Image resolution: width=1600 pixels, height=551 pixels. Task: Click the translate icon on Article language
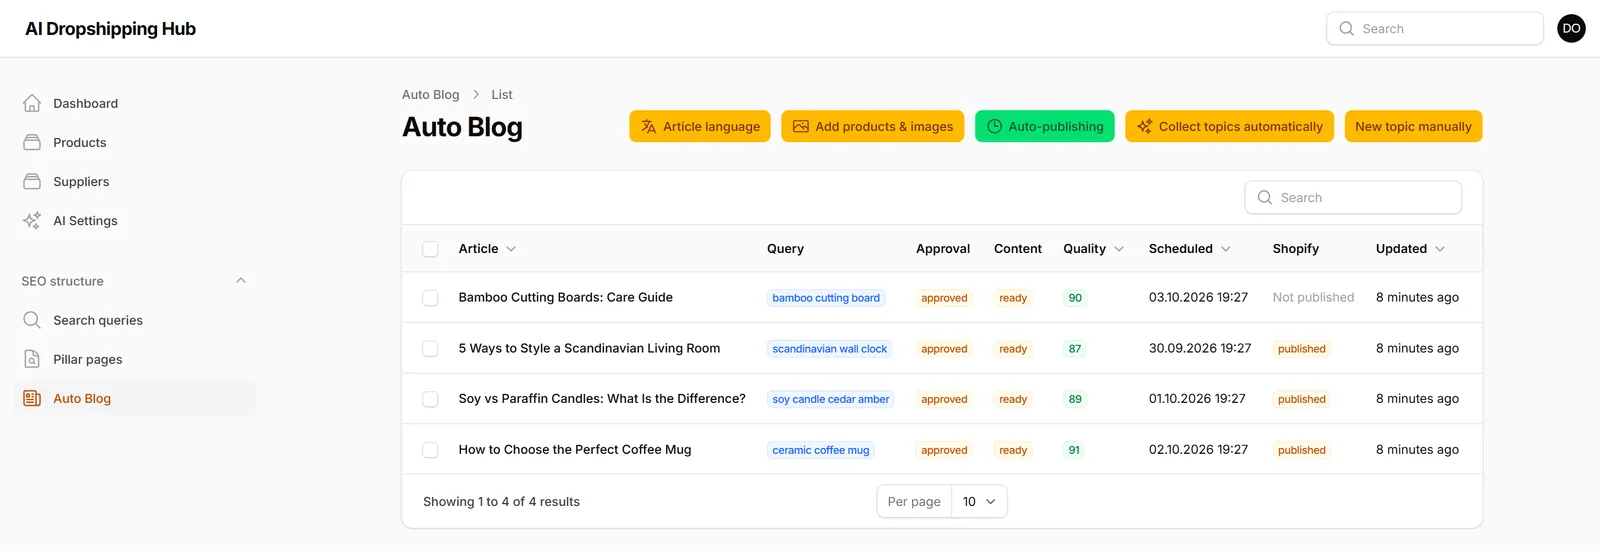coord(648,126)
